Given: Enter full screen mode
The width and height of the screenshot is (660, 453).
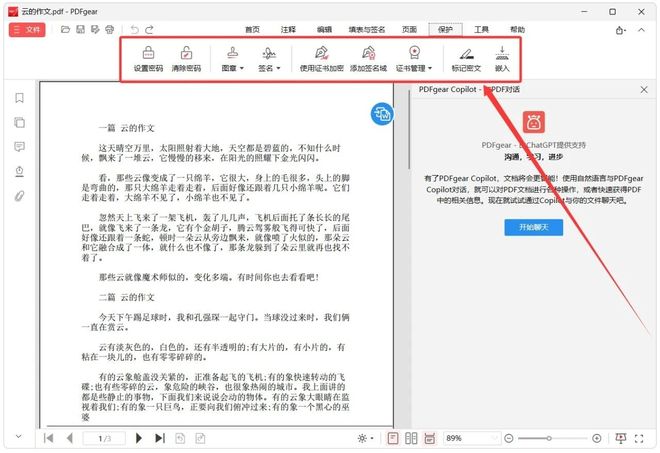Looking at the screenshot, I should [x=639, y=439].
